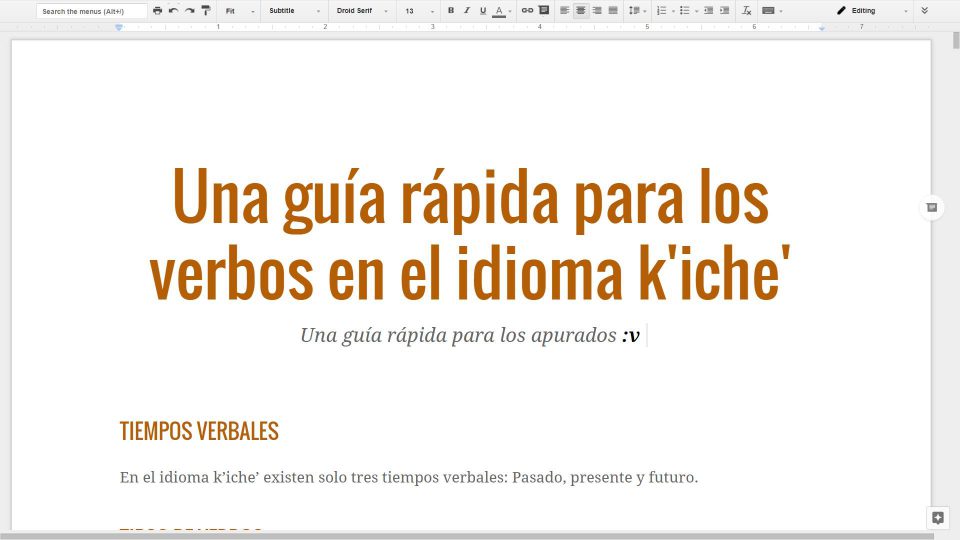960x540 pixels.
Task: Clear formatting with the Tx icon
Action: coord(746,11)
